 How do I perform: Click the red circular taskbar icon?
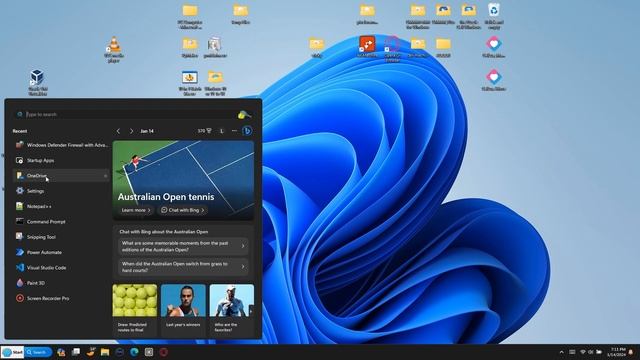163,352
